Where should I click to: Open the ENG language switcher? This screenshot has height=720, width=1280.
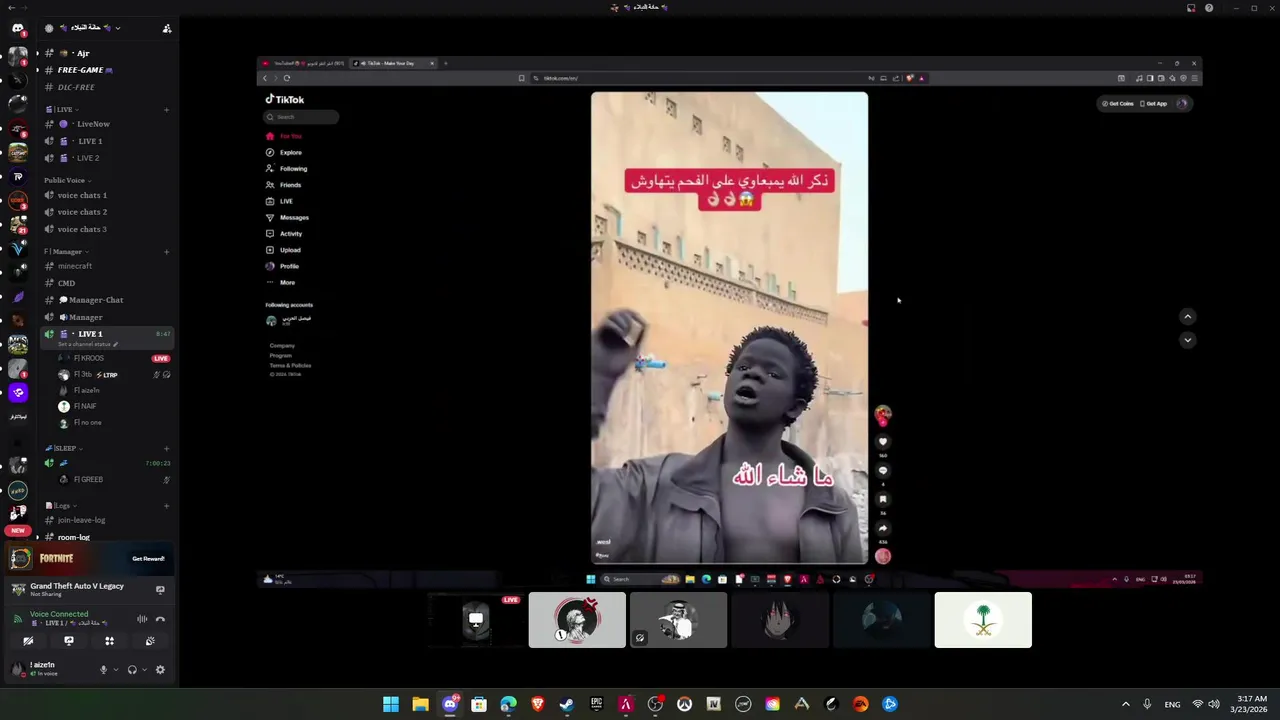tap(1172, 704)
